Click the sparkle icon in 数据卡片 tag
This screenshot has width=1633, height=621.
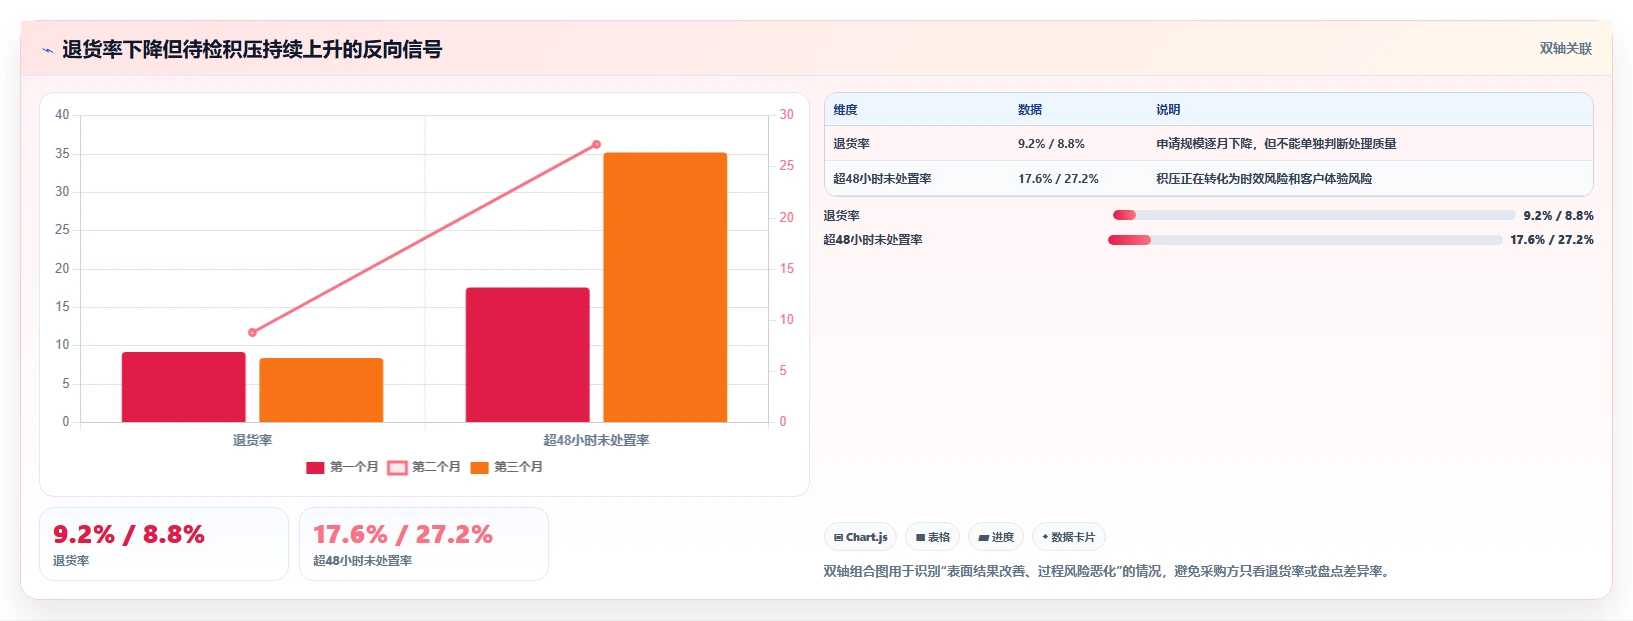(1045, 537)
